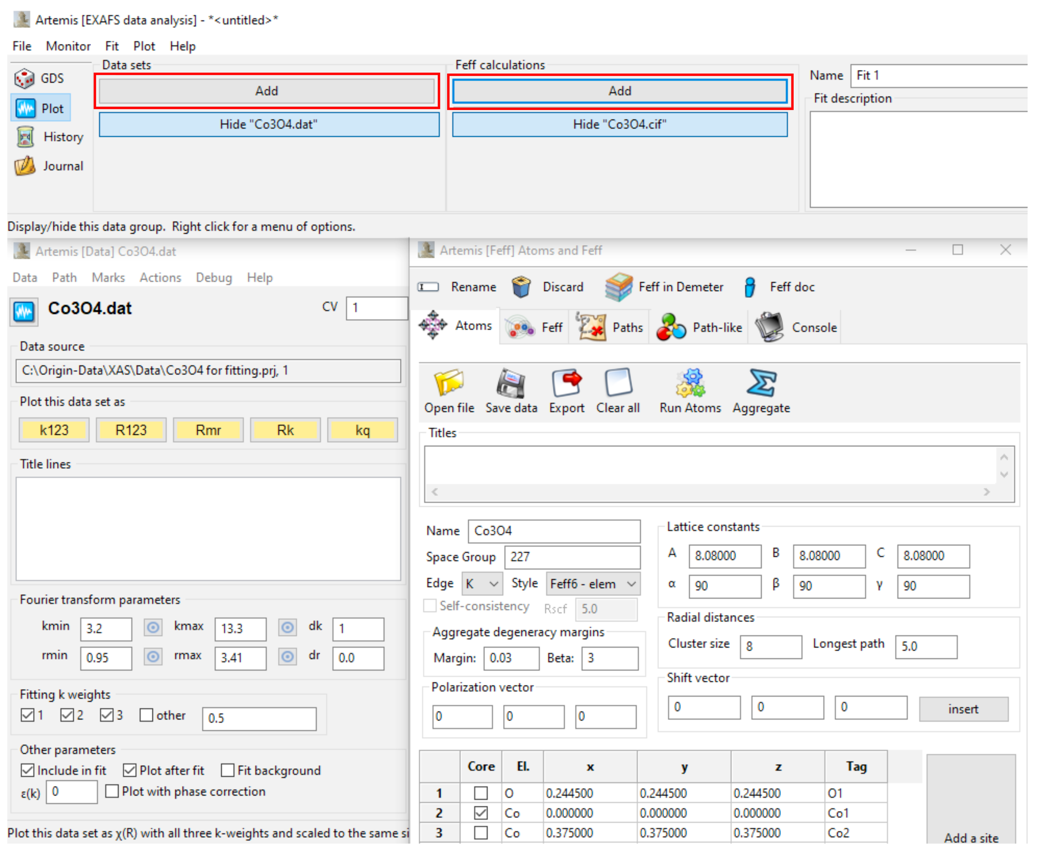Click lattice constant A field

click(x=725, y=556)
